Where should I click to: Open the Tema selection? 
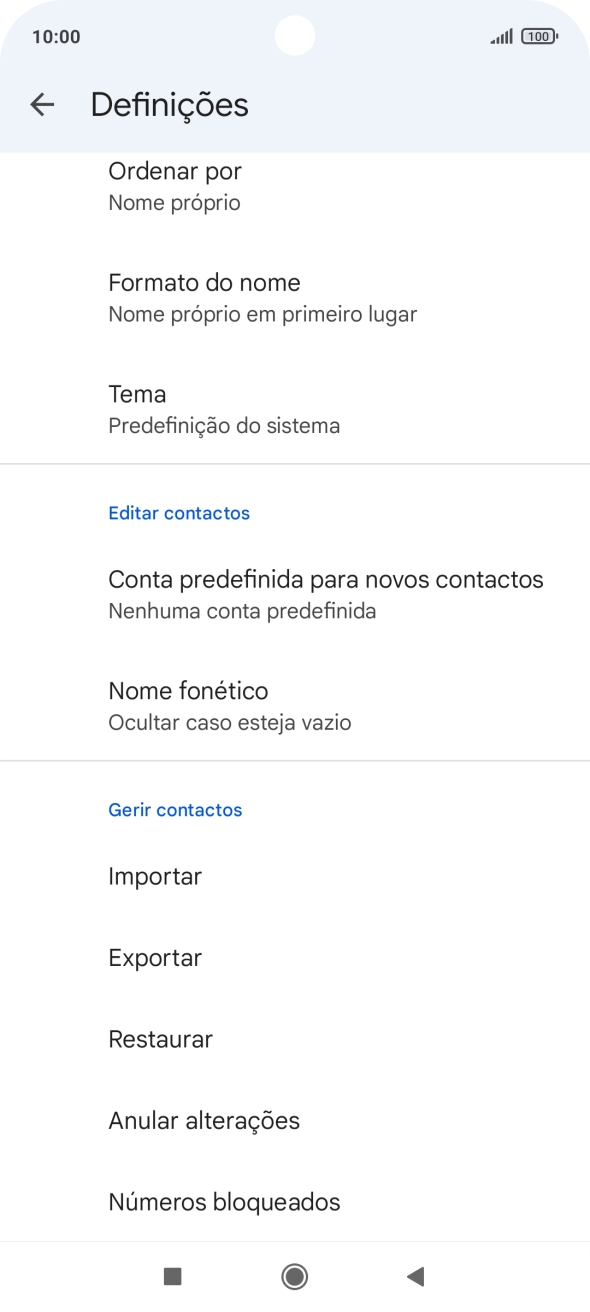click(295, 408)
